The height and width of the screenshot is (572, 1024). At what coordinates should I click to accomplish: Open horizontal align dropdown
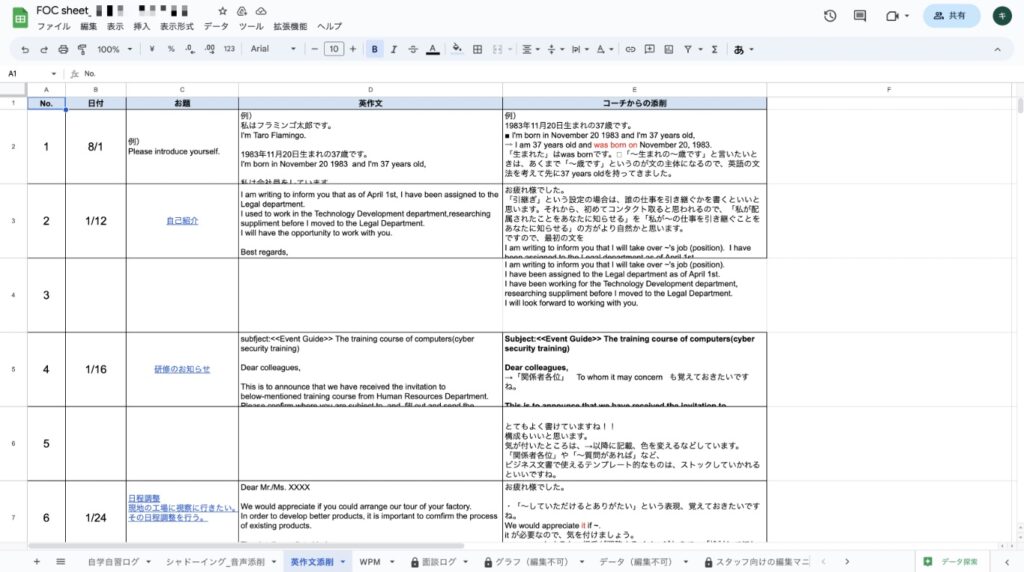point(530,50)
